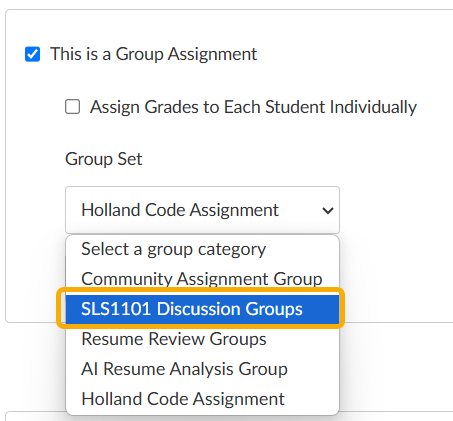Image resolution: width=453 pixels, height=421 pixels.
Task: Select Holland Code Assignment in the list
Action: point(202,399)
